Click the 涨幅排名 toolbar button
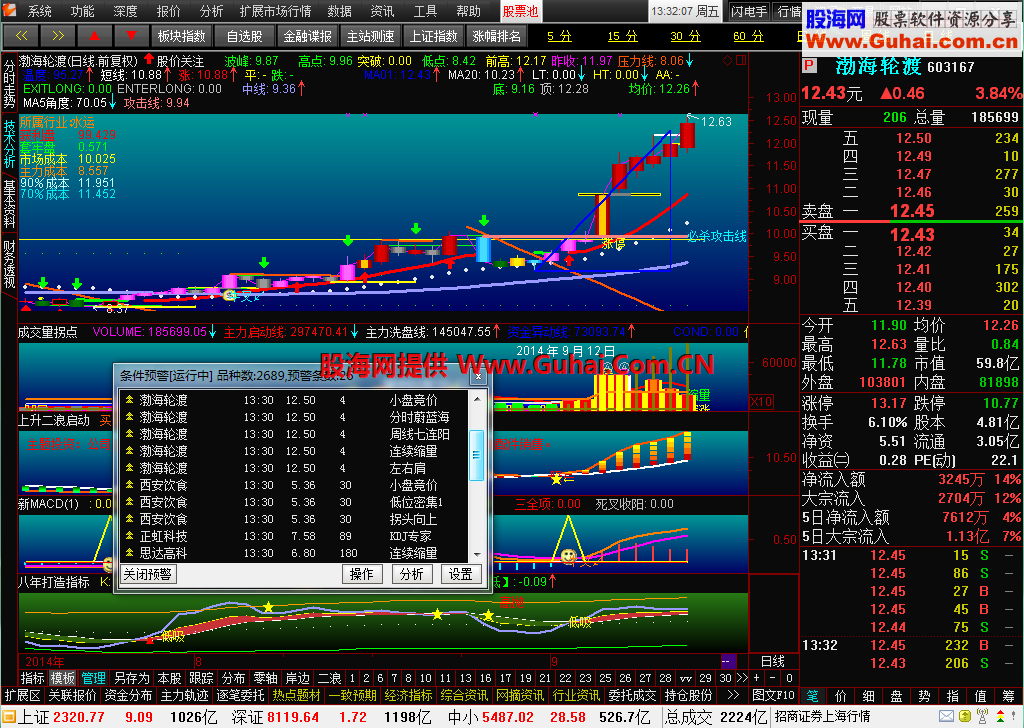This screenshot has height=728, width=1024. click(x=496, y=36)
